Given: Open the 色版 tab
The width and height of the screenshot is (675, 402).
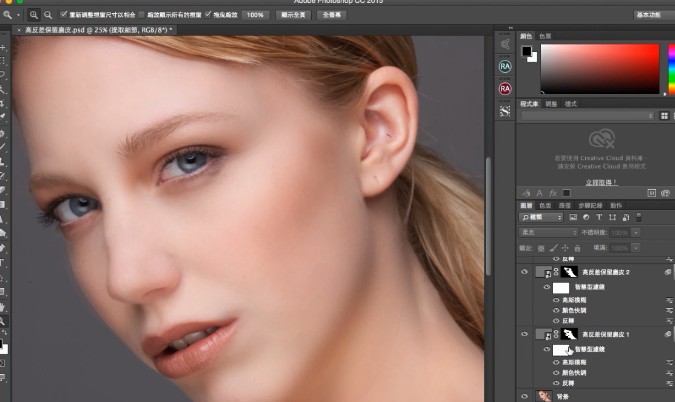Looking at the screenshot, I should click(545, 205).
